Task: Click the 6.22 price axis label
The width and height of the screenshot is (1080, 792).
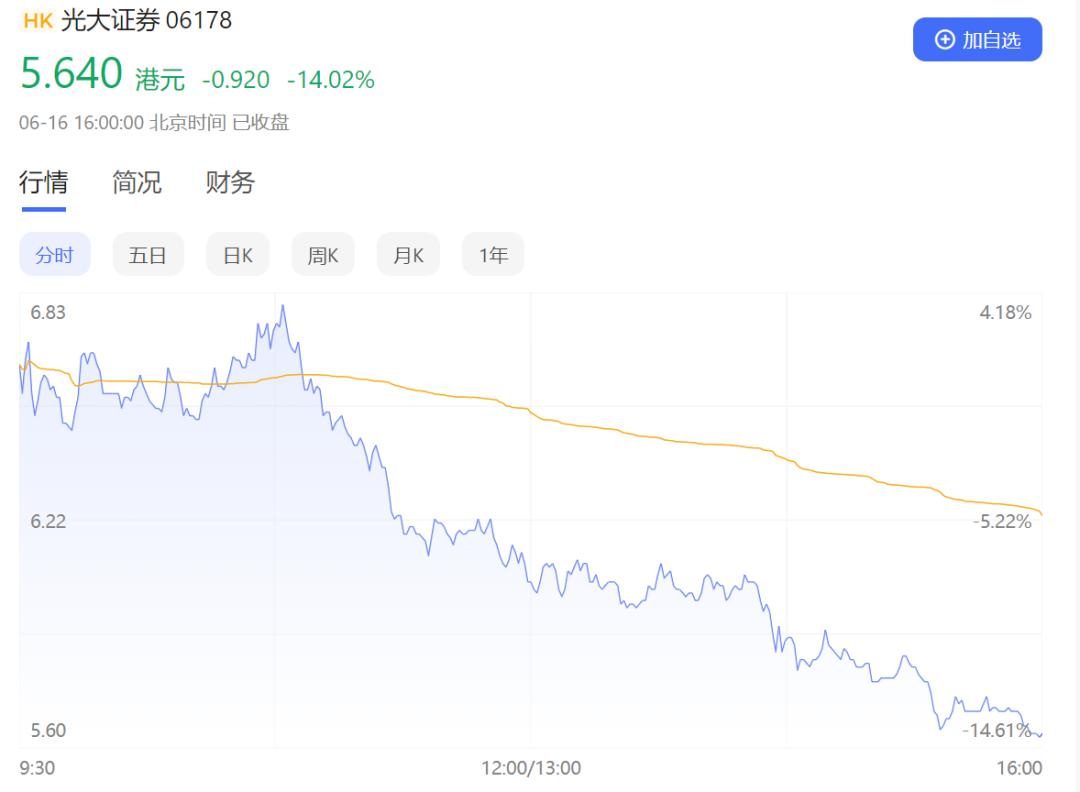Action: coord(48,521)
